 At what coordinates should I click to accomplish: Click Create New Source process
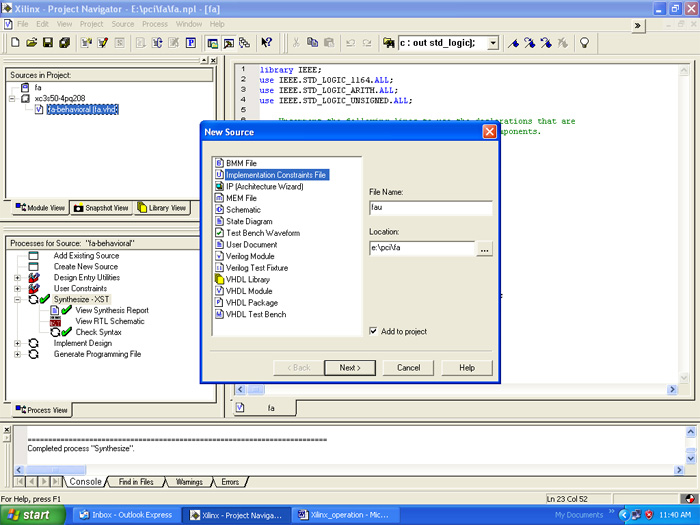(86, 267)
